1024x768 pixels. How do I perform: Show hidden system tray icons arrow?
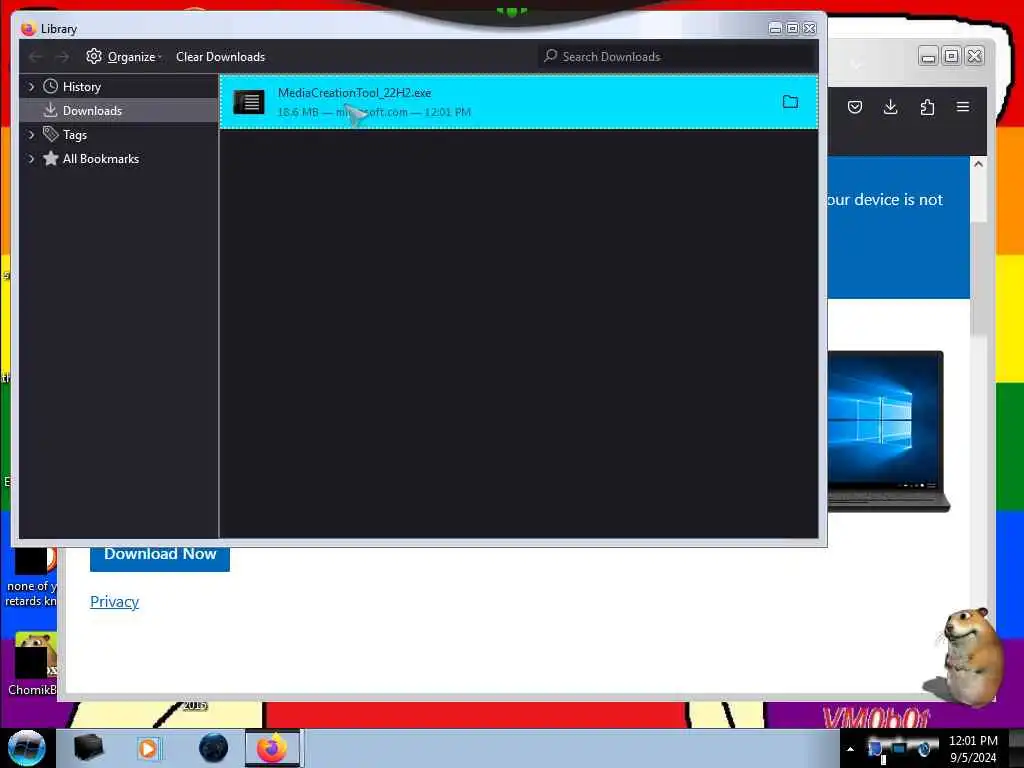click(850, 749)
